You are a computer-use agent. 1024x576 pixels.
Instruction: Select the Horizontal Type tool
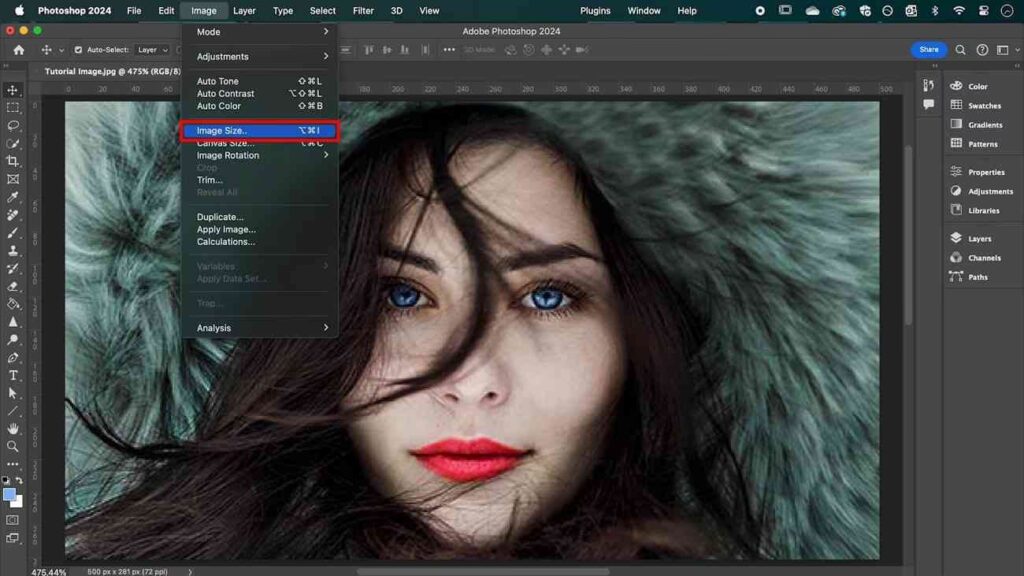pos(13,375)
